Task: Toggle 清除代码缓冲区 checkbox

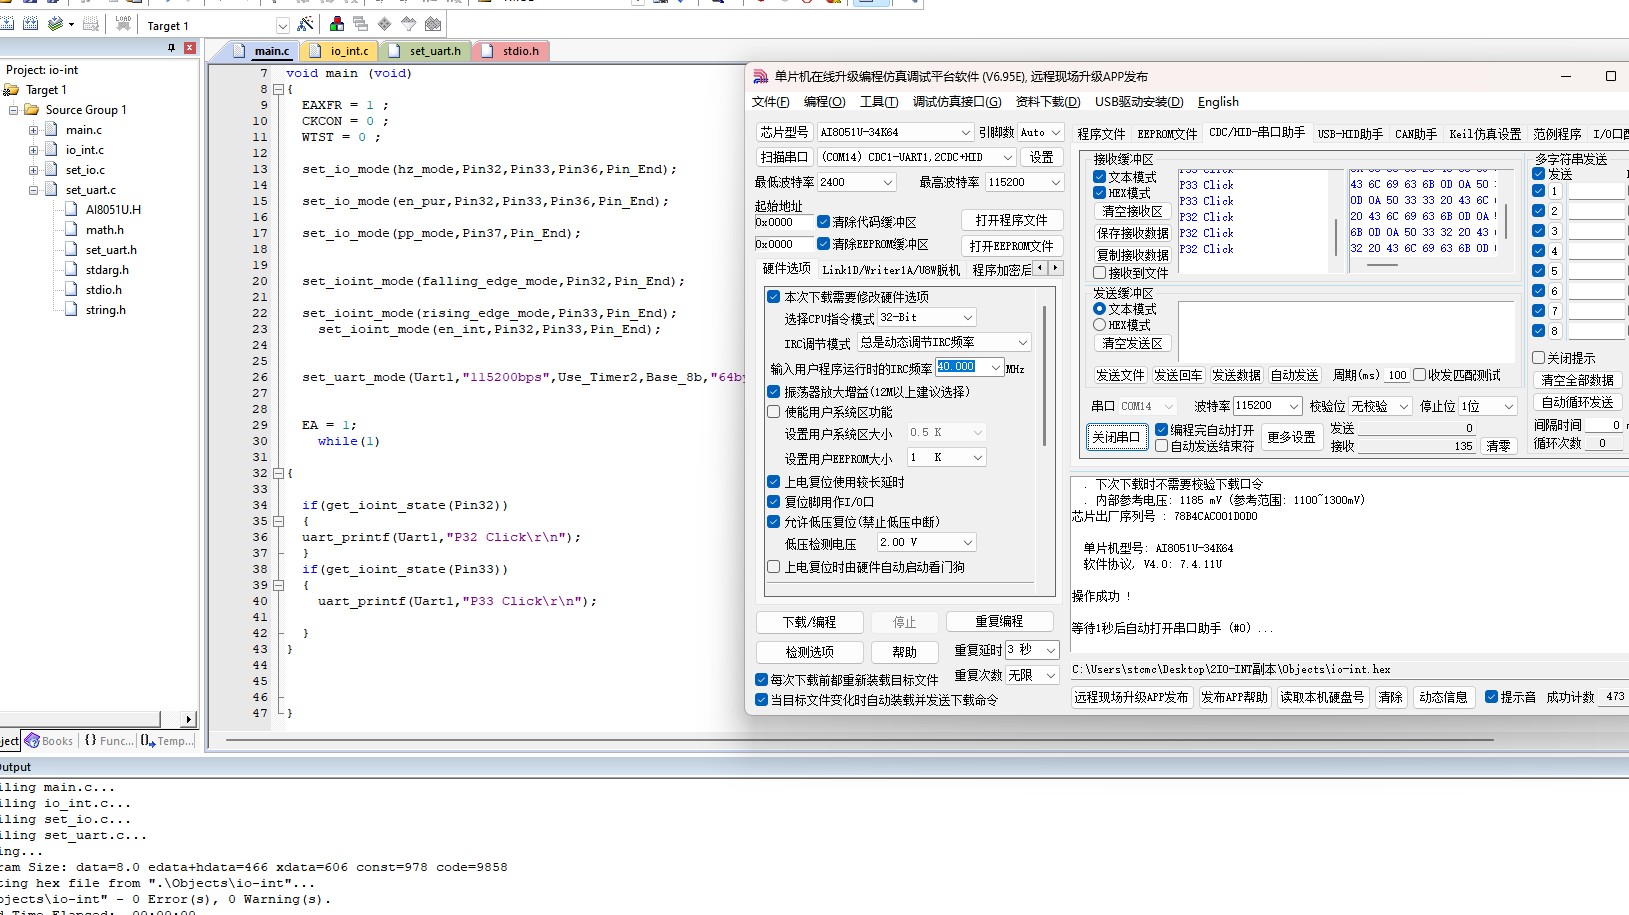Action: (823, 222)
